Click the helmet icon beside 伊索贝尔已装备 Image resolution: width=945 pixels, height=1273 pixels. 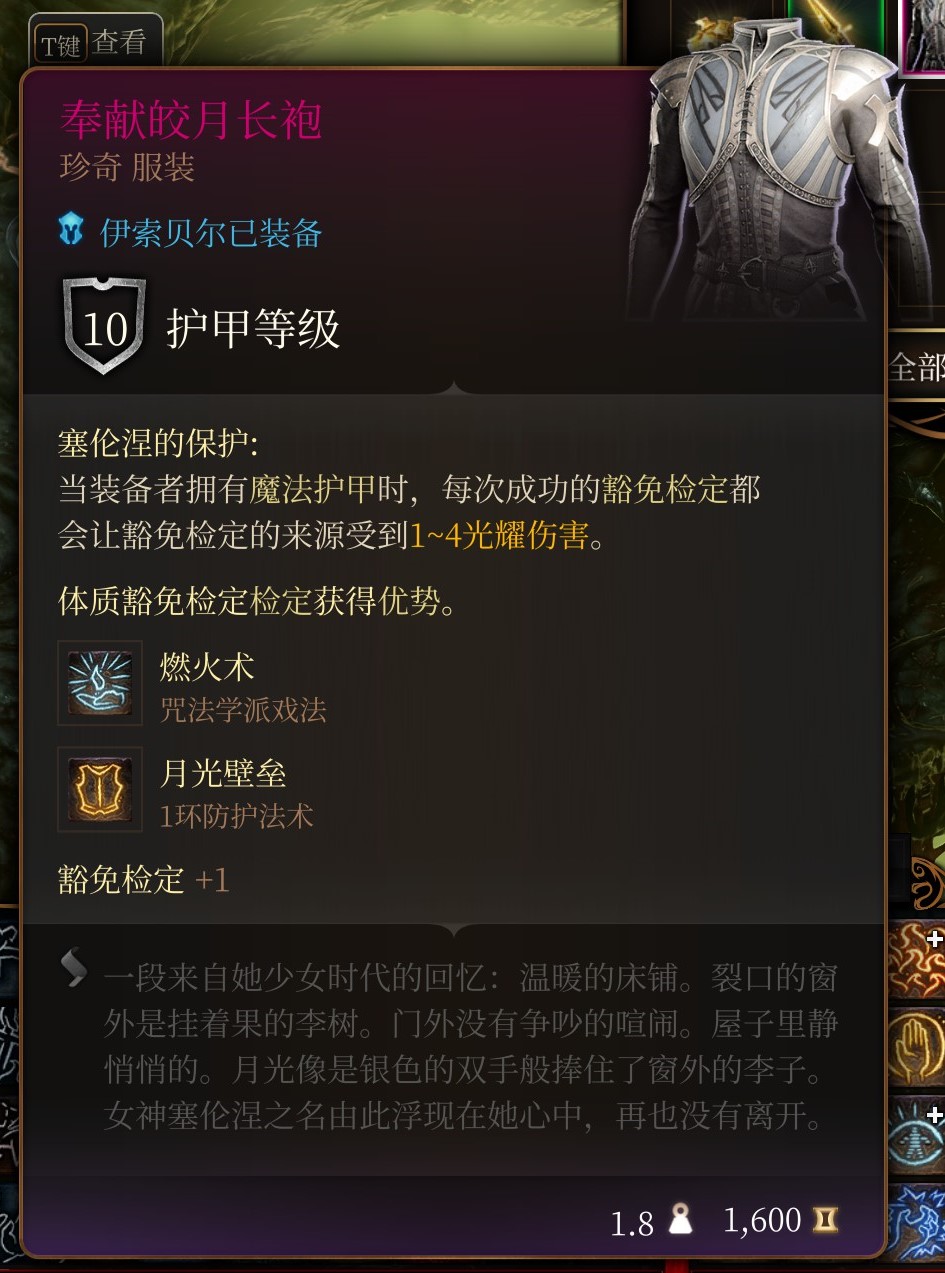point(72,232)
